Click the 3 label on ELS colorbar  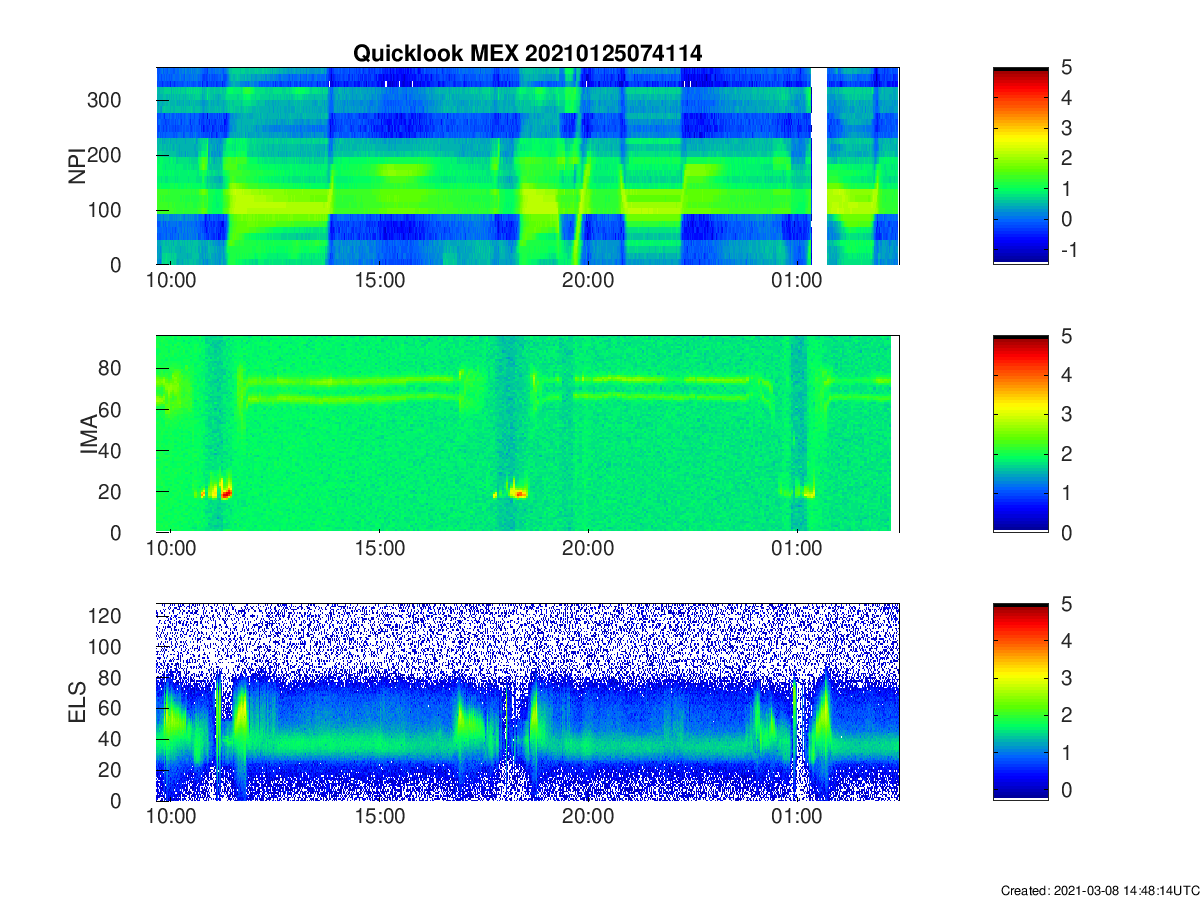(1065, 678)
